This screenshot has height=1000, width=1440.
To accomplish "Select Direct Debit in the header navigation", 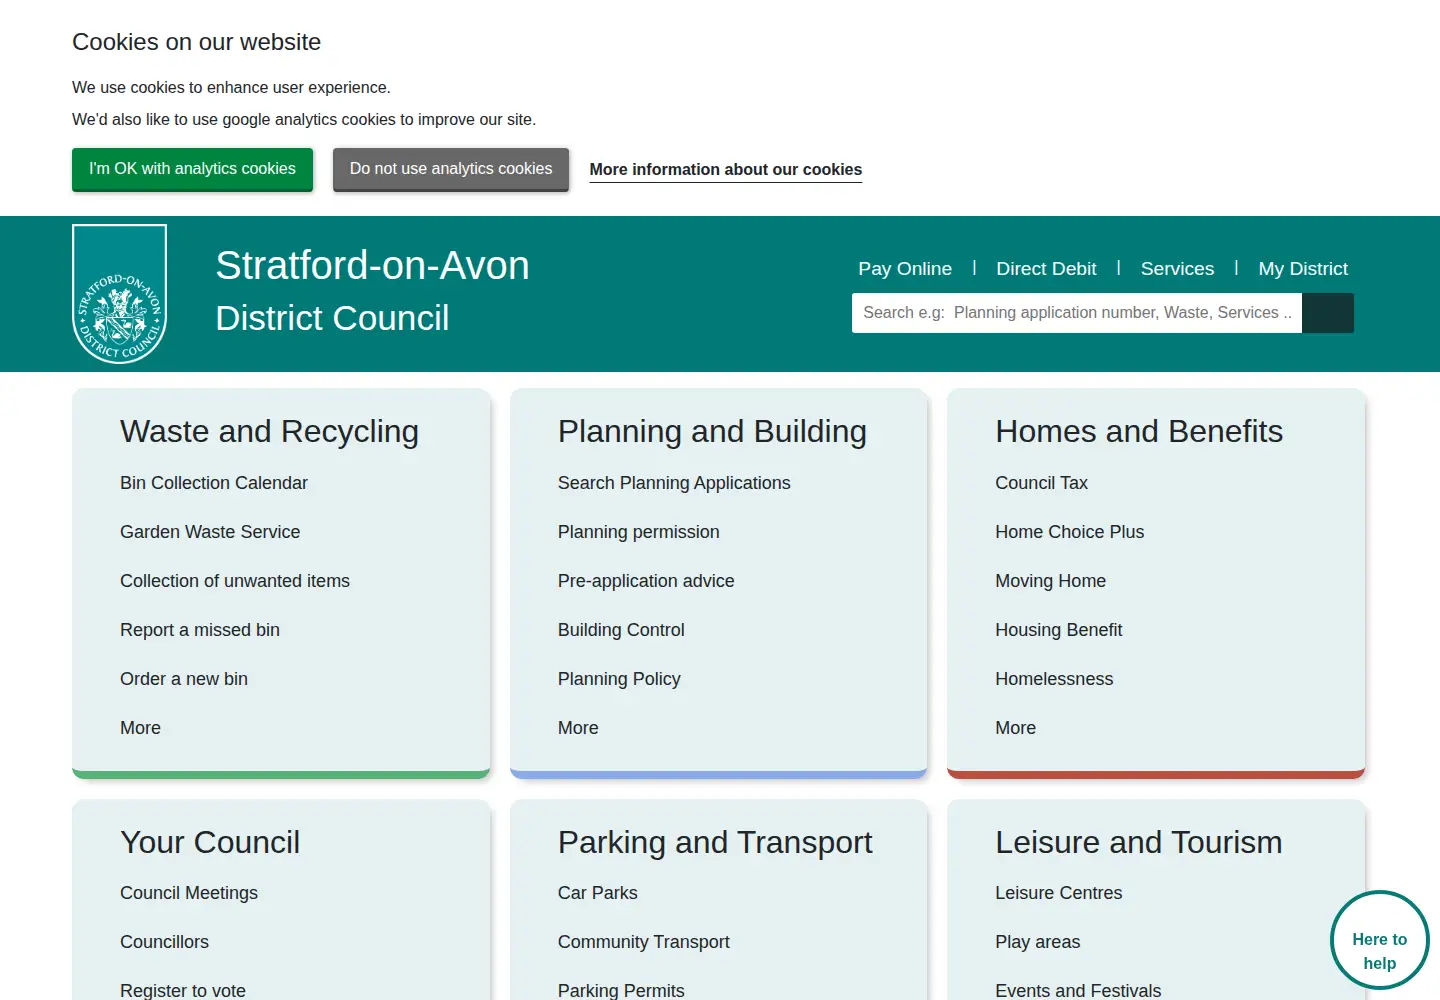I will coord(1046,269).
